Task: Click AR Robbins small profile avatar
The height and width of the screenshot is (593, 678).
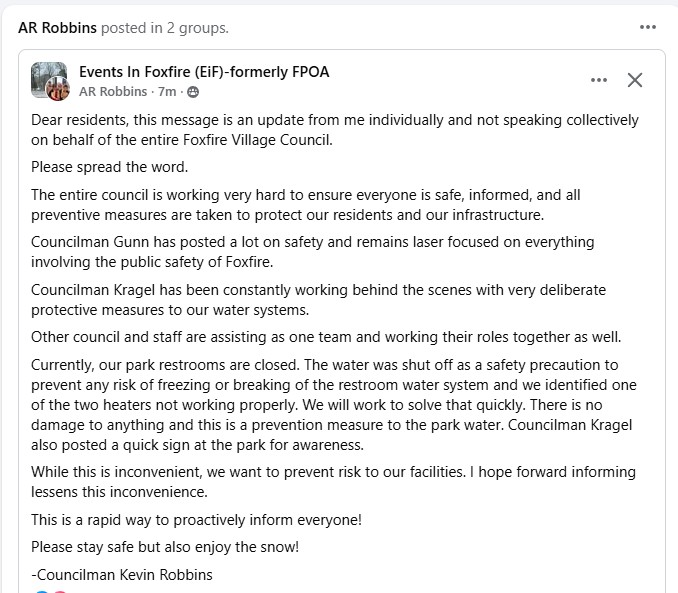Action: coord(58,91)
